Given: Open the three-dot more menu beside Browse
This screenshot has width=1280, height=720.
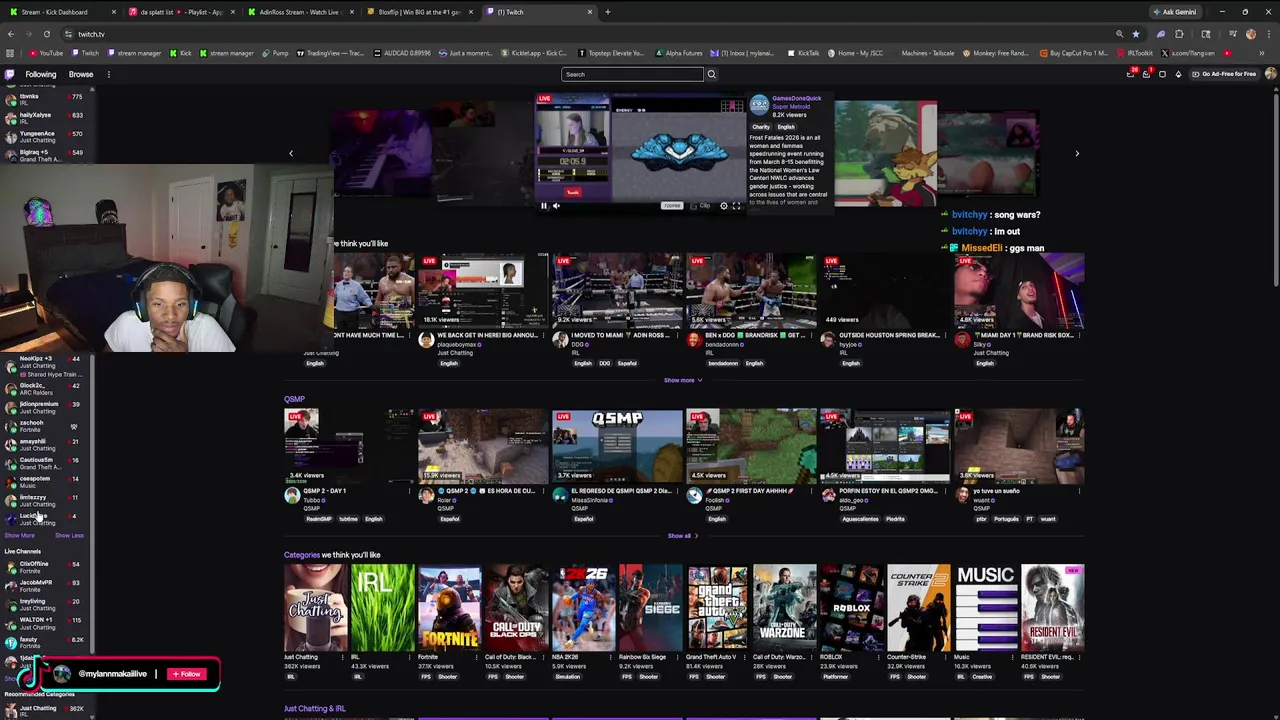Looking at the screenshot, I should point(109,74).
